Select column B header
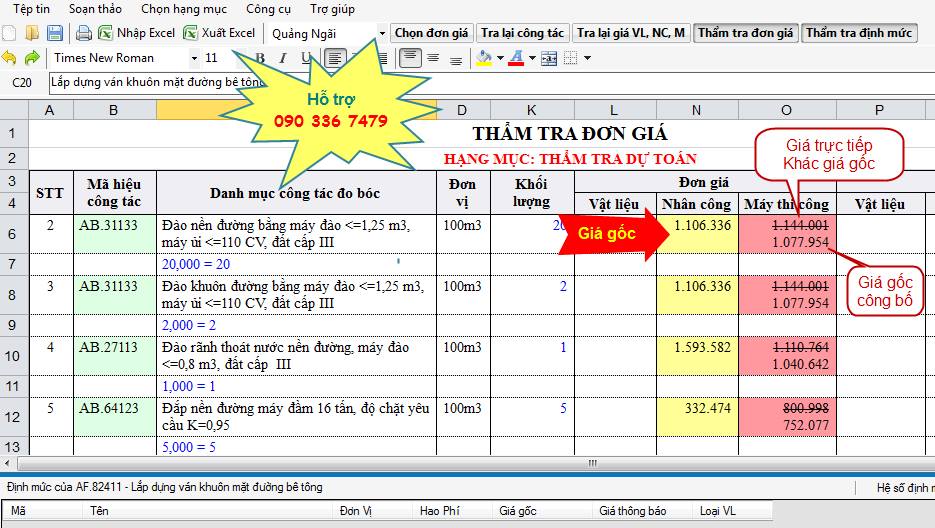Screen dimensions: 935x528 pos(114,110)
